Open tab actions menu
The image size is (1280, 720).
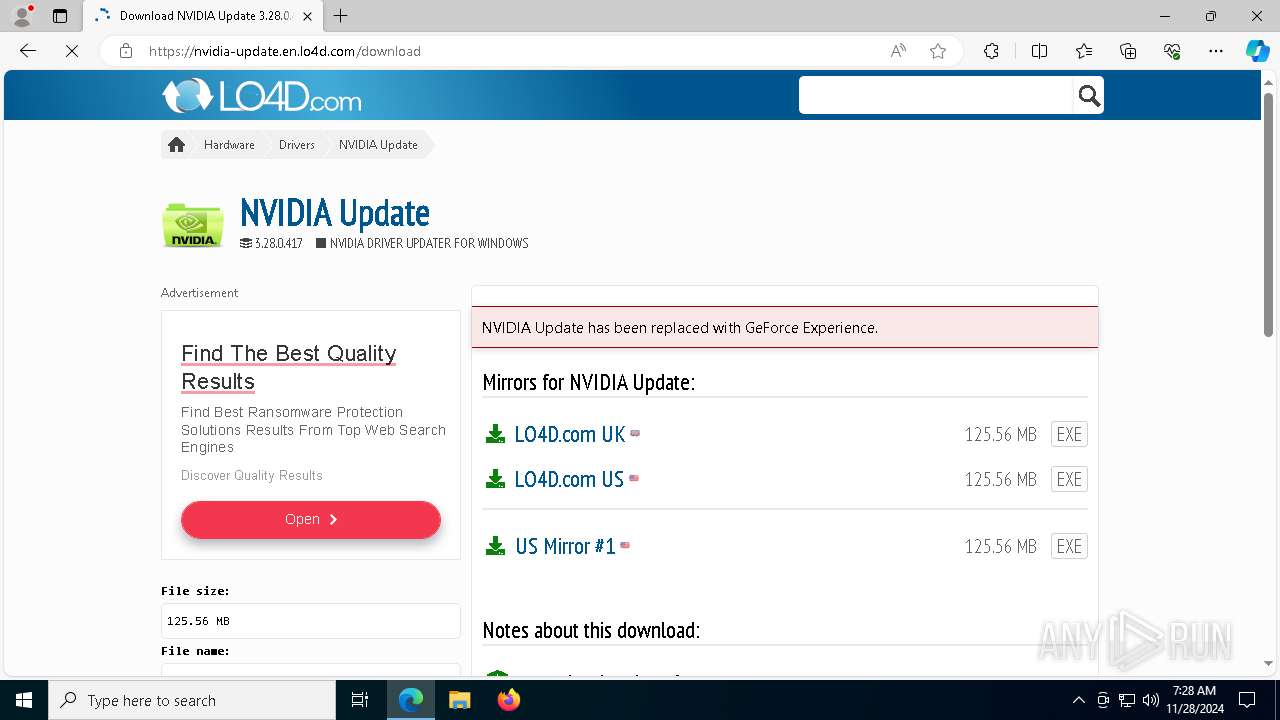[60, 16]
